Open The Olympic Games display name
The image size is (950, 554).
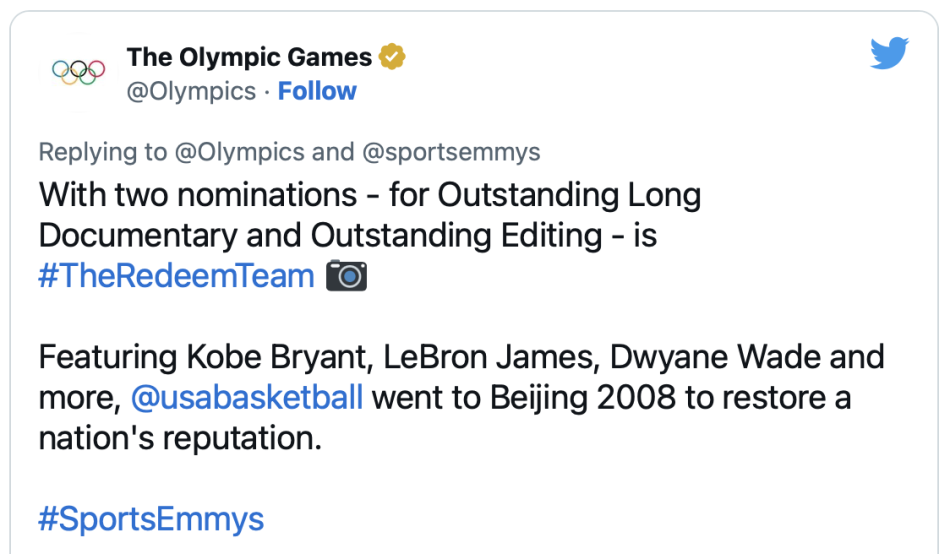pyautogui.click(x=249, y=57)
